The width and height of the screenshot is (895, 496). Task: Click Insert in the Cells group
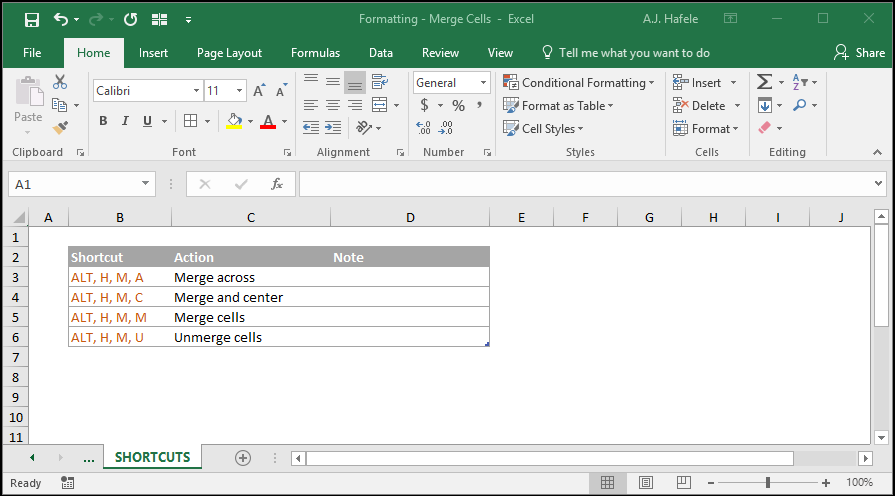click(697, 83)
